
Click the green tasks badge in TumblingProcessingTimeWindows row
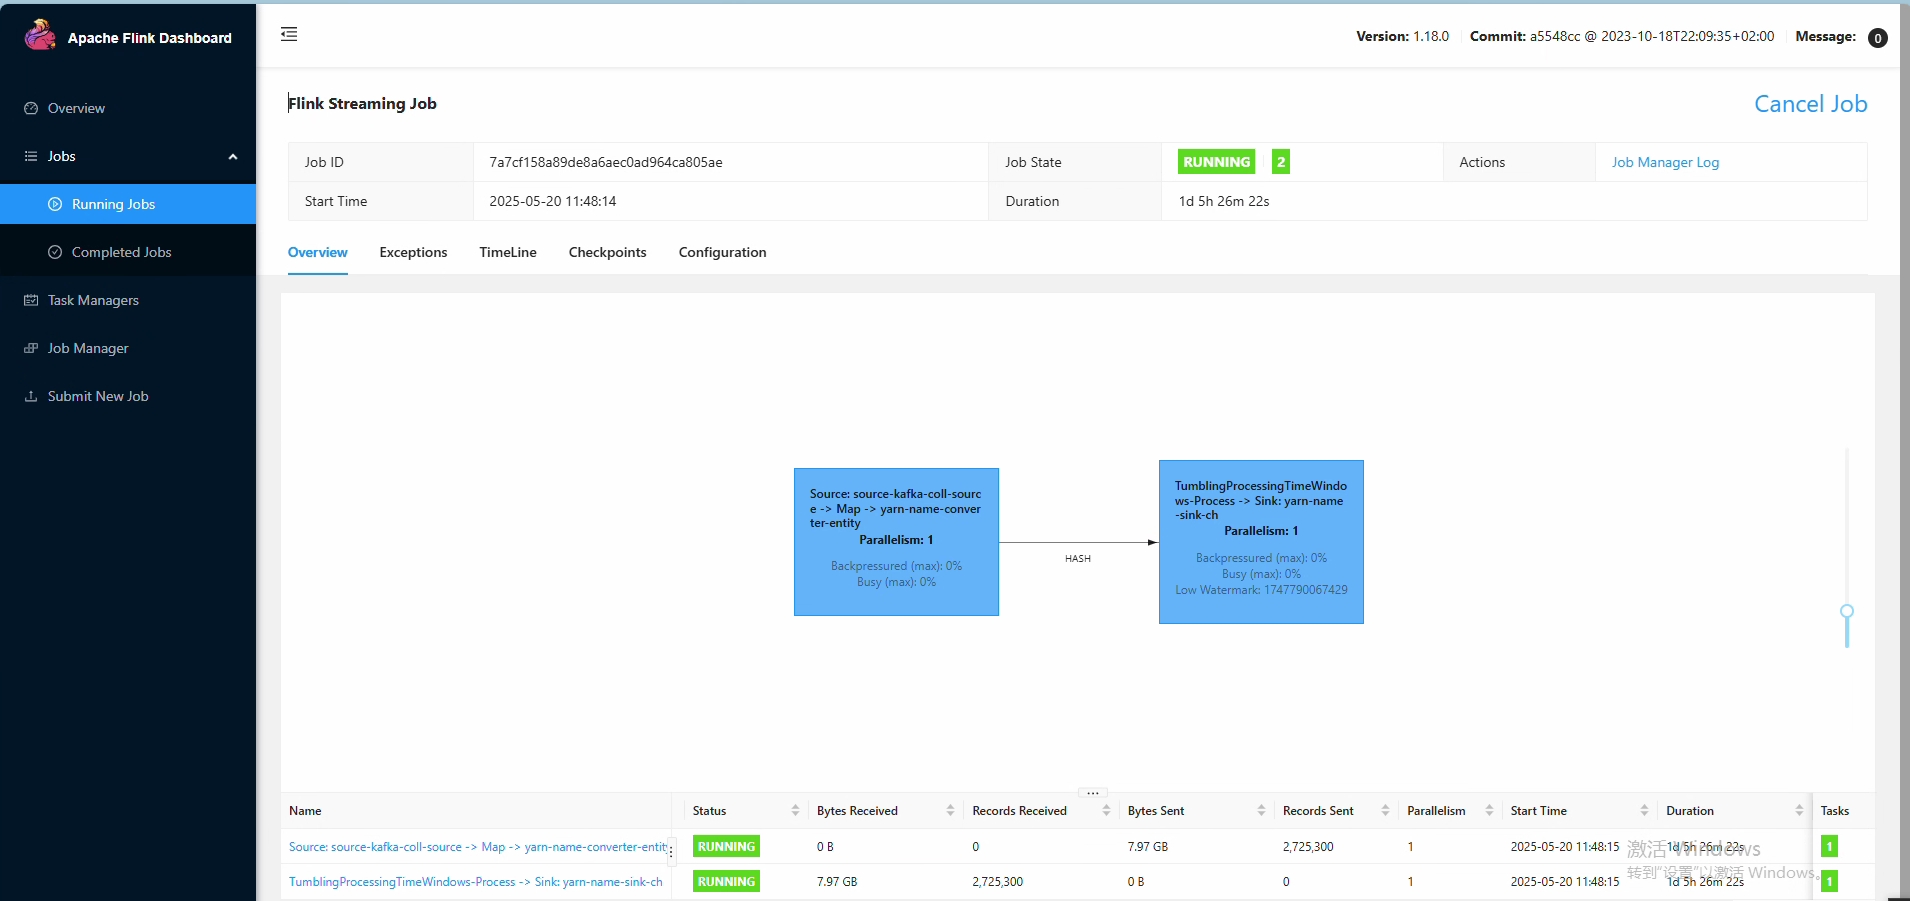pyautogui.click(x=1829, y=882)
